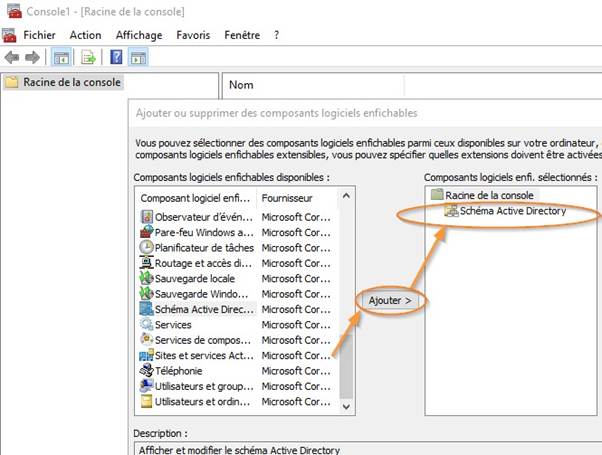Open the Fenêtre menu

242,35
